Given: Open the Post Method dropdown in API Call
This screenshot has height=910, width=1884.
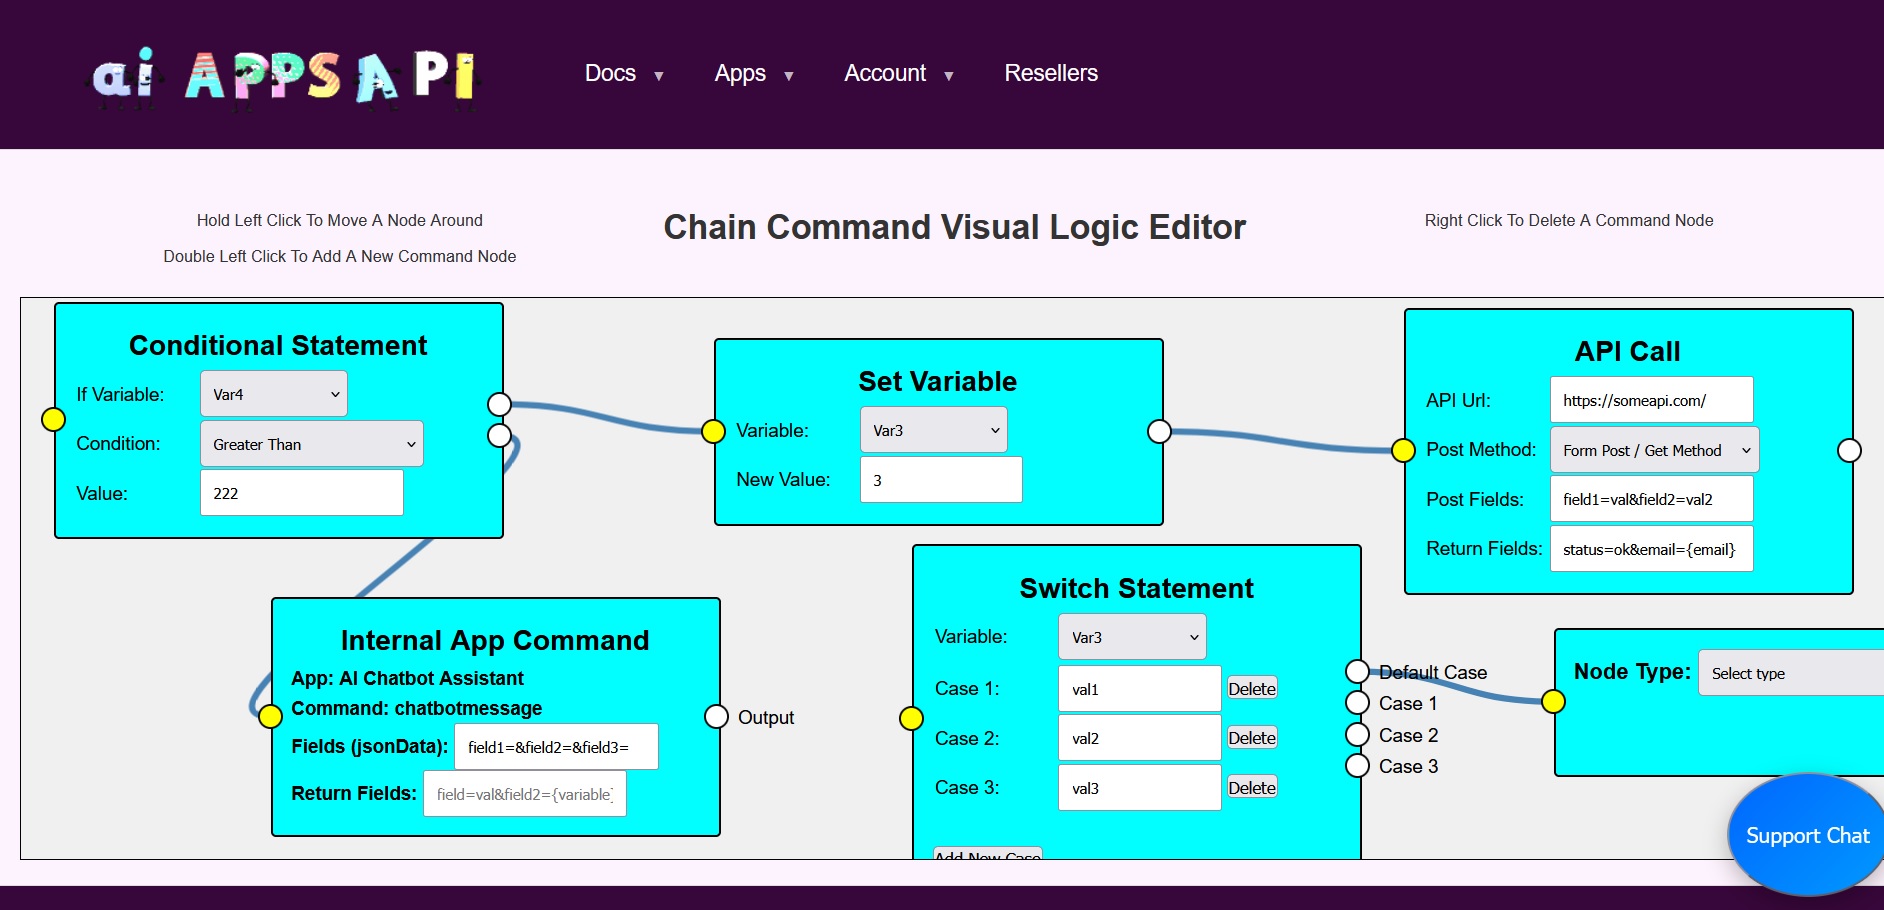Looking at the screenshot, I should pos(1654,450).
